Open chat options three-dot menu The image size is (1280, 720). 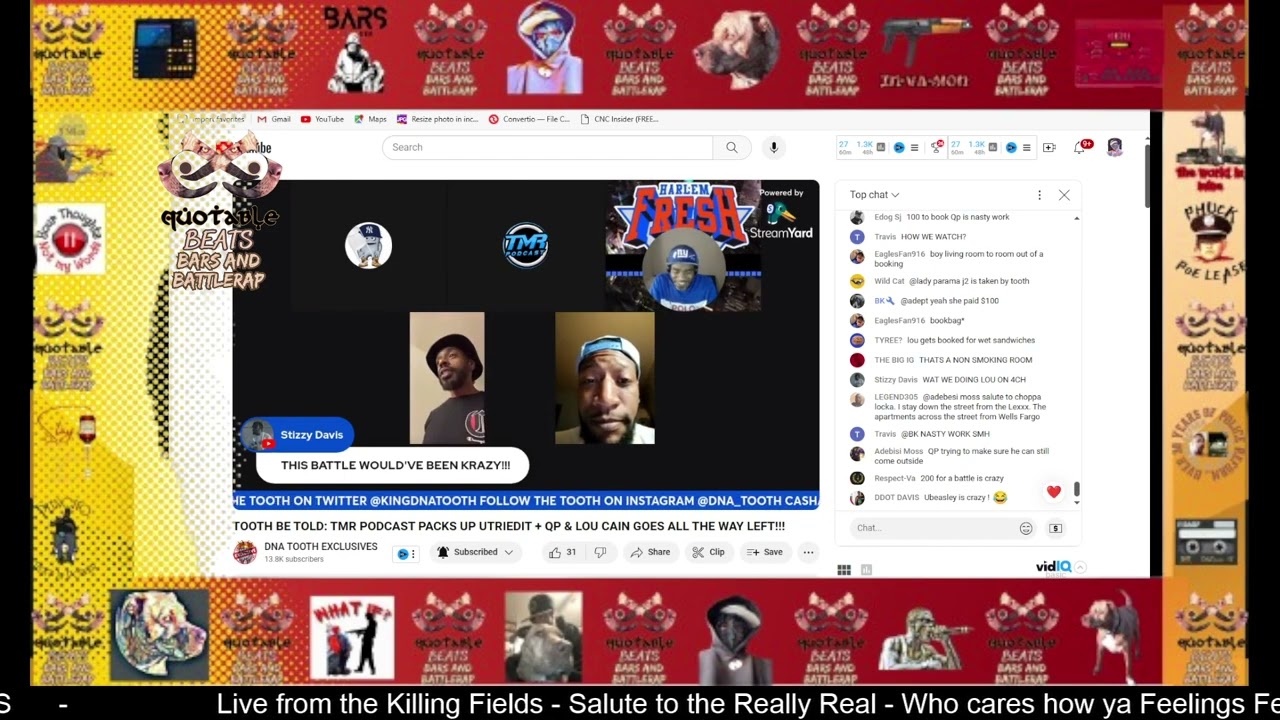1039,195
